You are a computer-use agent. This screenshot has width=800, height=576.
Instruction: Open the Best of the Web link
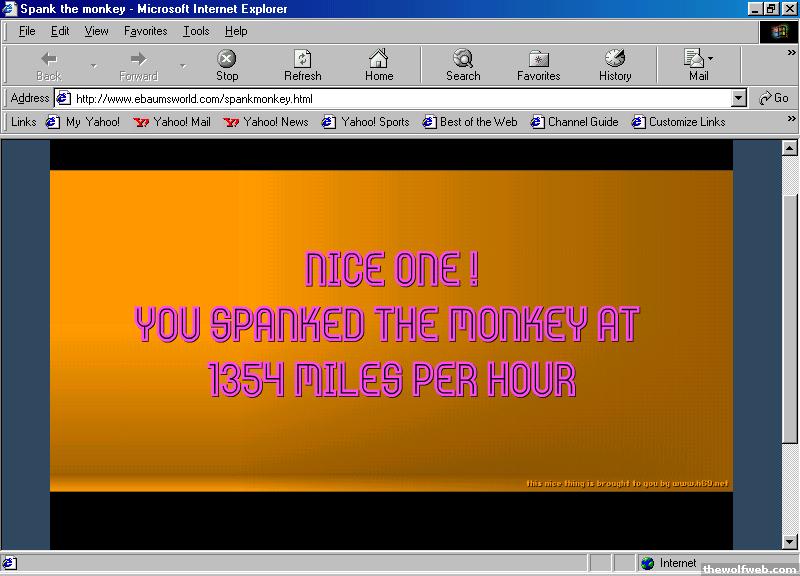(x=470, y=122)
